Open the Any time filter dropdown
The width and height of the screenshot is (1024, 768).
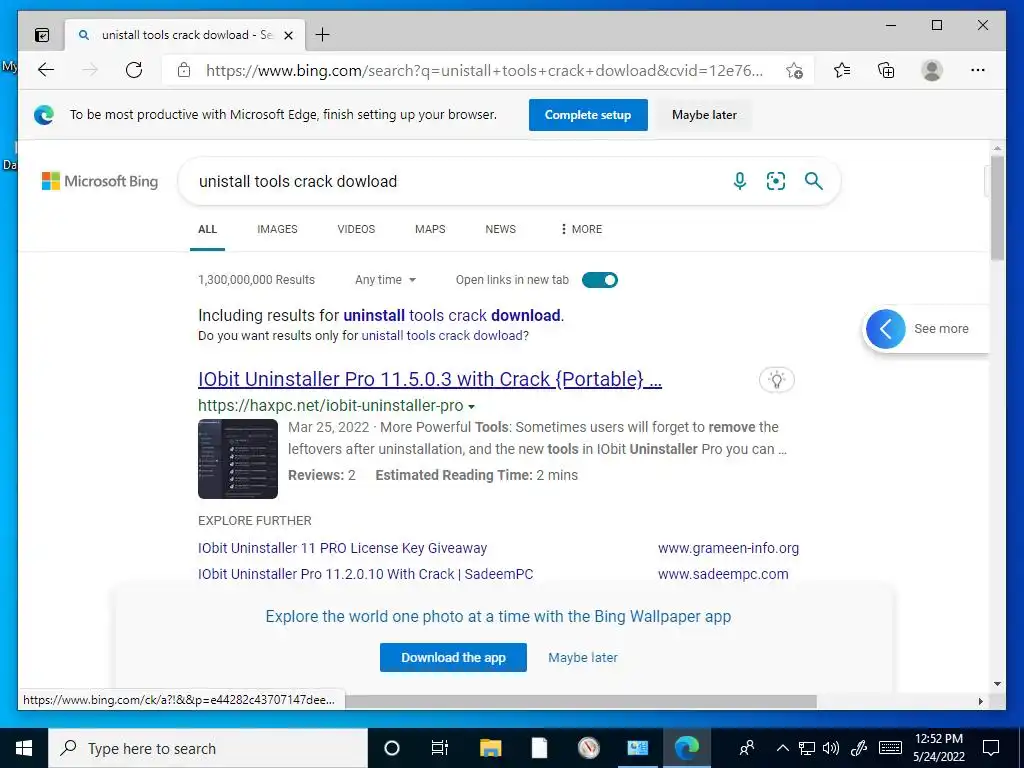coord(385,280)
